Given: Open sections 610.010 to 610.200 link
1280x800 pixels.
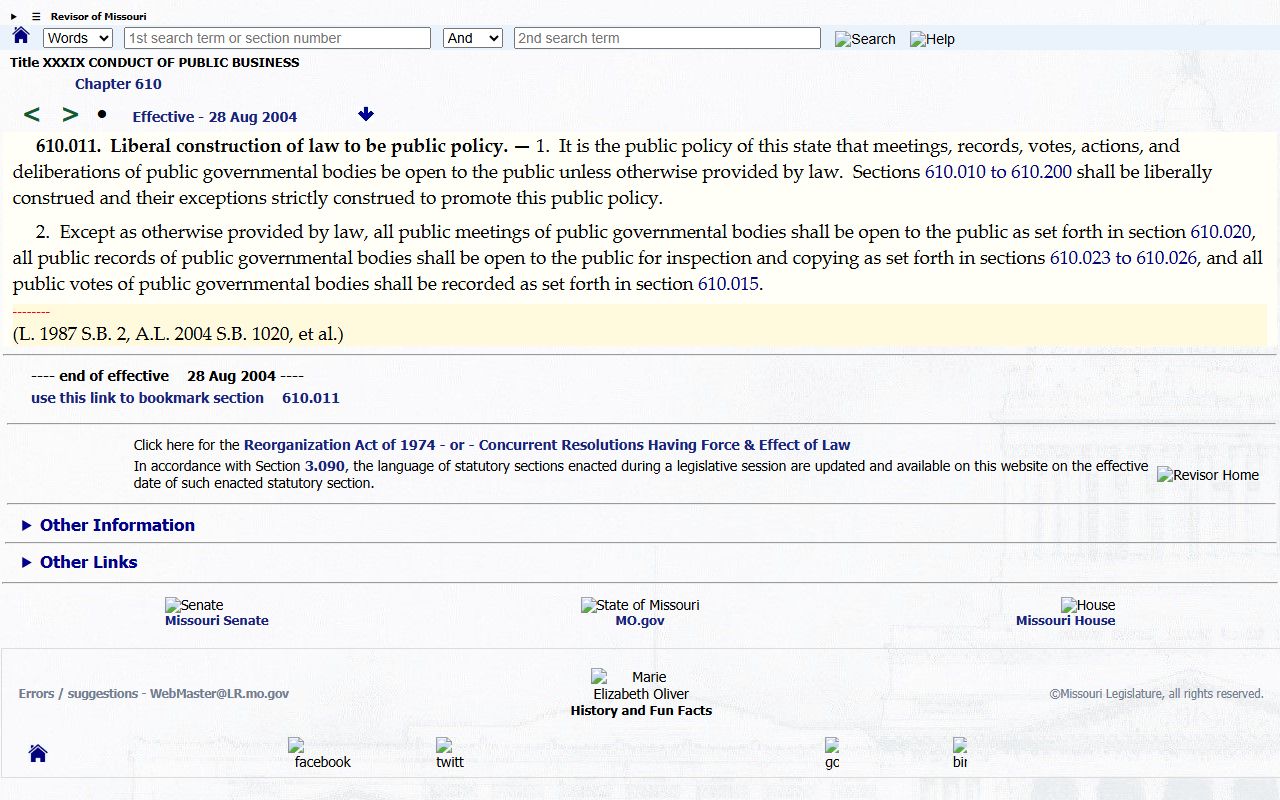Looking at the screenshot, I should click(998, 172).
